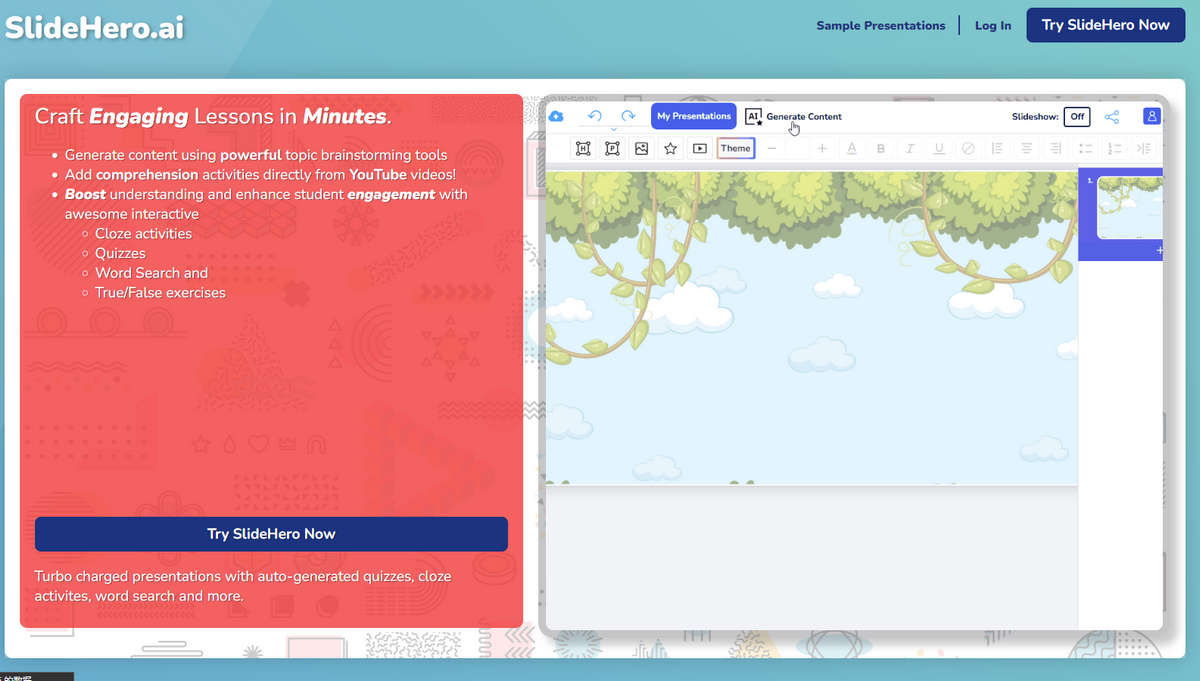Click the Log In link

tap(993, 26)
